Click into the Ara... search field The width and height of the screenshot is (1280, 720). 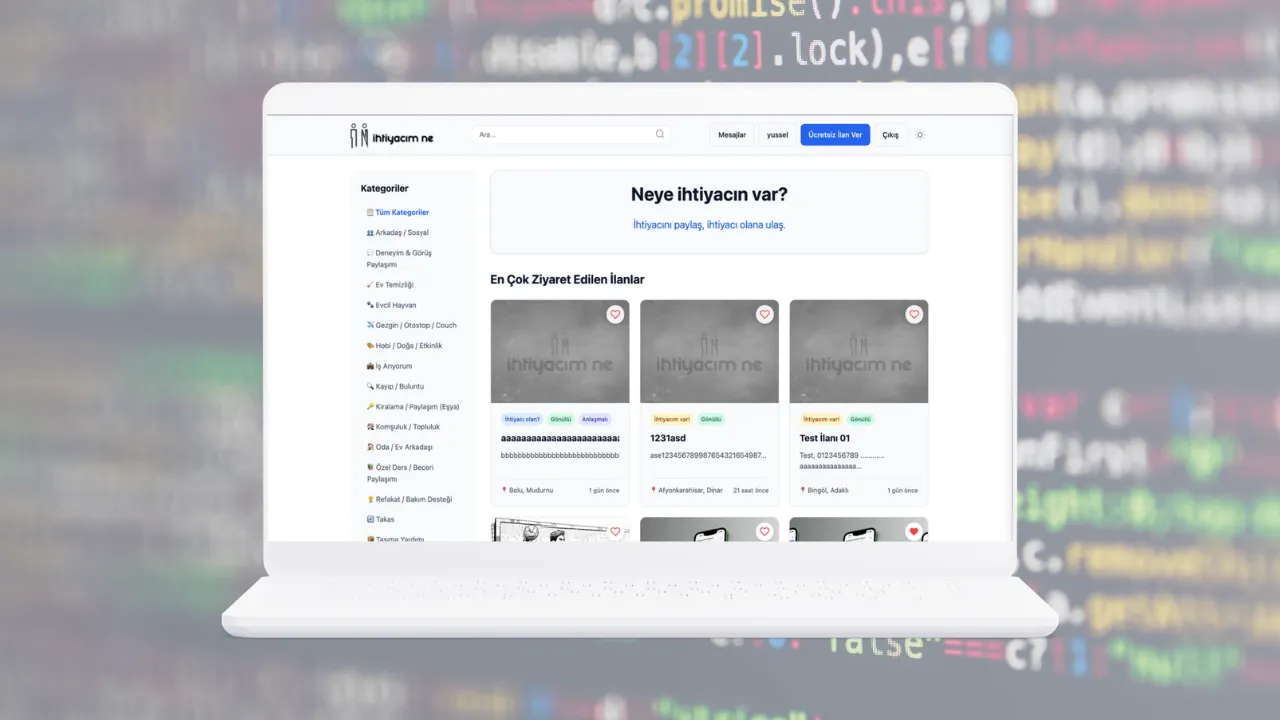(x=560, y=135)
